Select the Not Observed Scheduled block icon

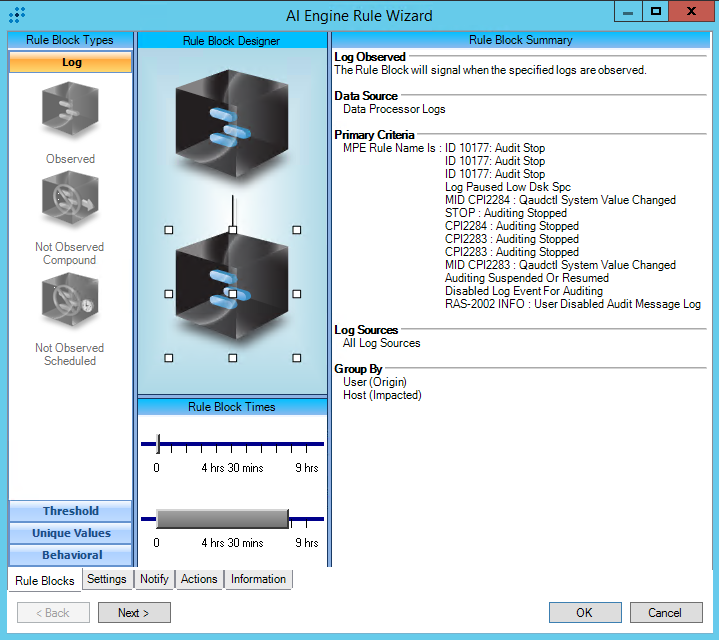tap(70, 303)
